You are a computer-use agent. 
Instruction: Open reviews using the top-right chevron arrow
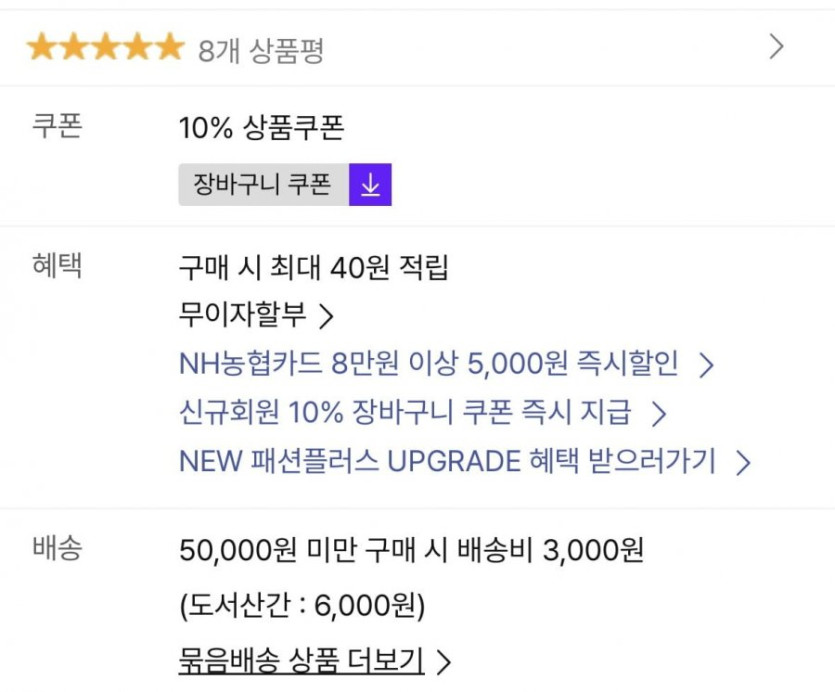click(776, 47)
